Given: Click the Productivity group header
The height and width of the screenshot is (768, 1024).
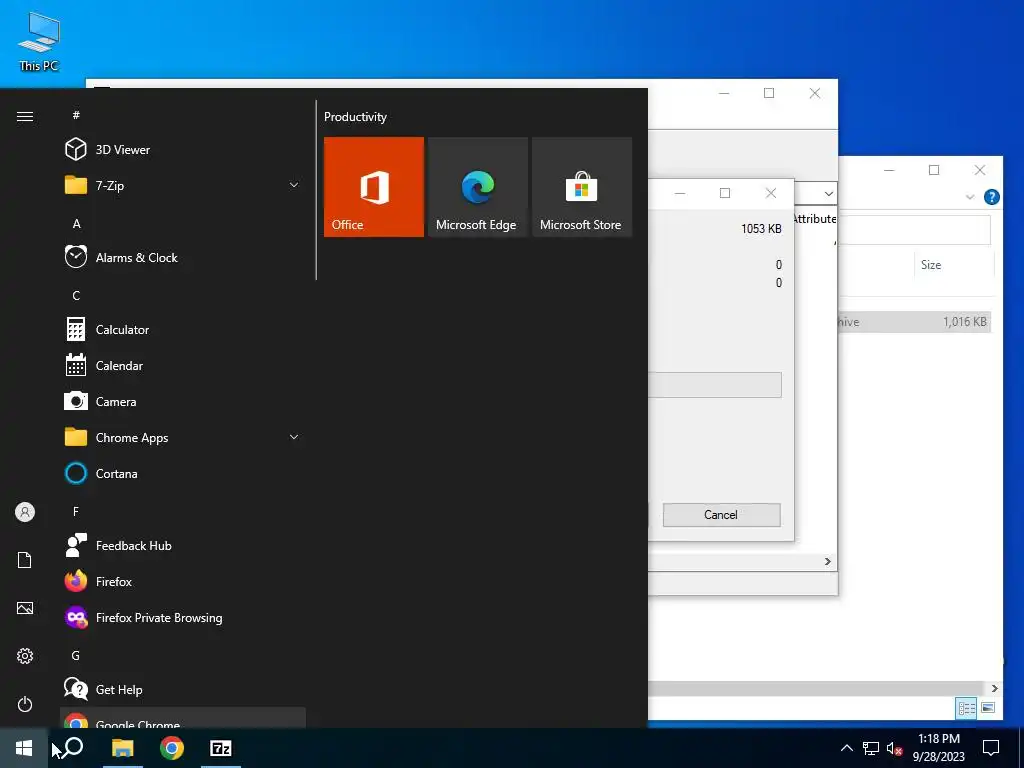Looking at the screenshot, I should pos(355,117).
